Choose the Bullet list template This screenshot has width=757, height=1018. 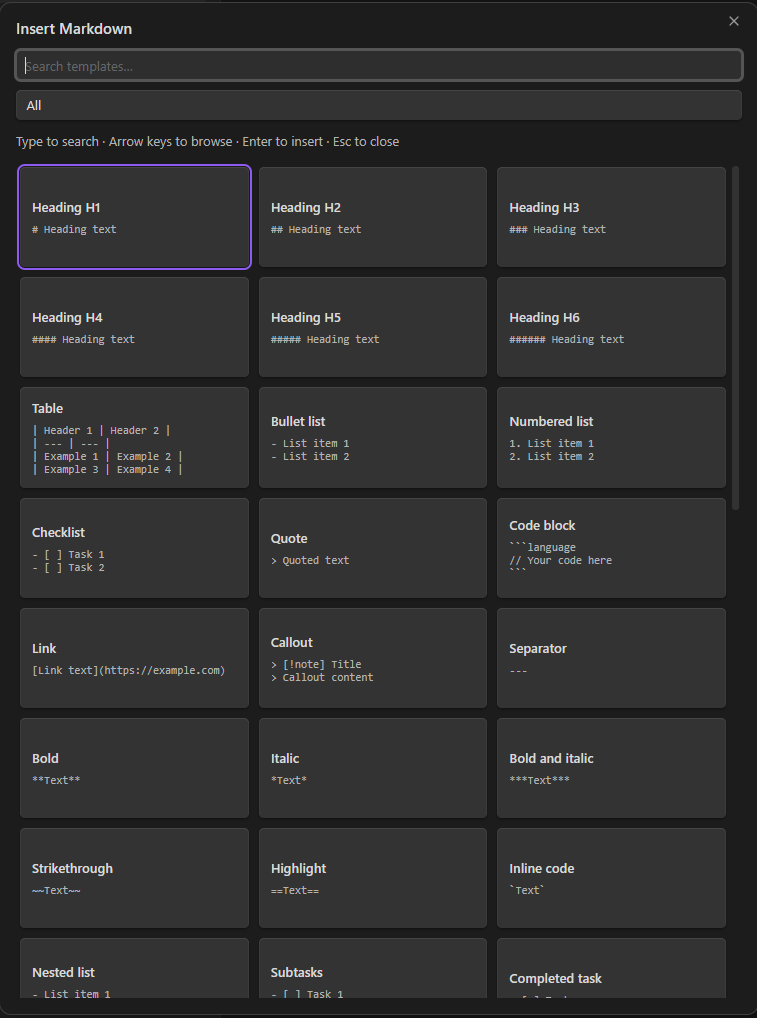[x=373, y=438]
